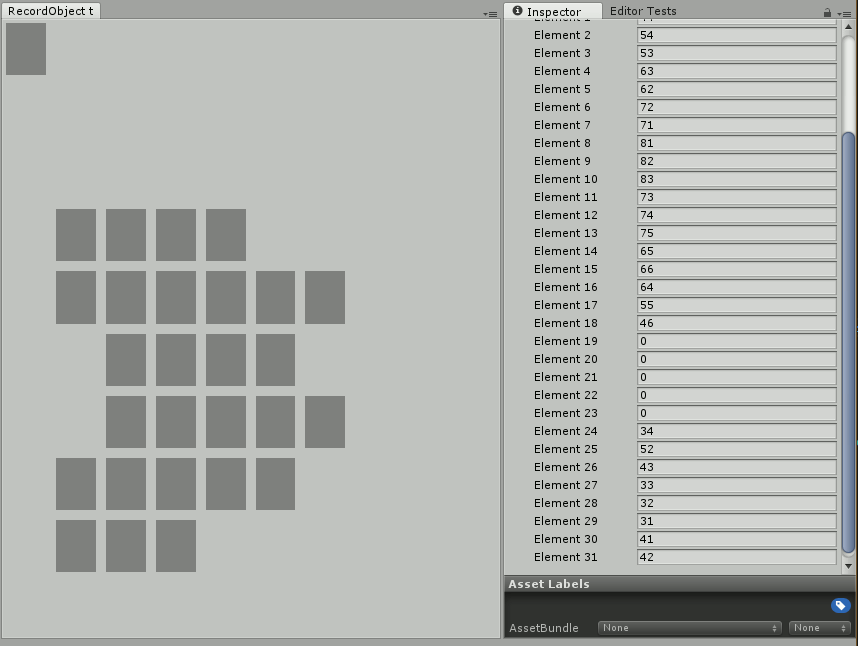858x646 pixels.
Task: Focus the Element 17 input field
Action: 737,306
